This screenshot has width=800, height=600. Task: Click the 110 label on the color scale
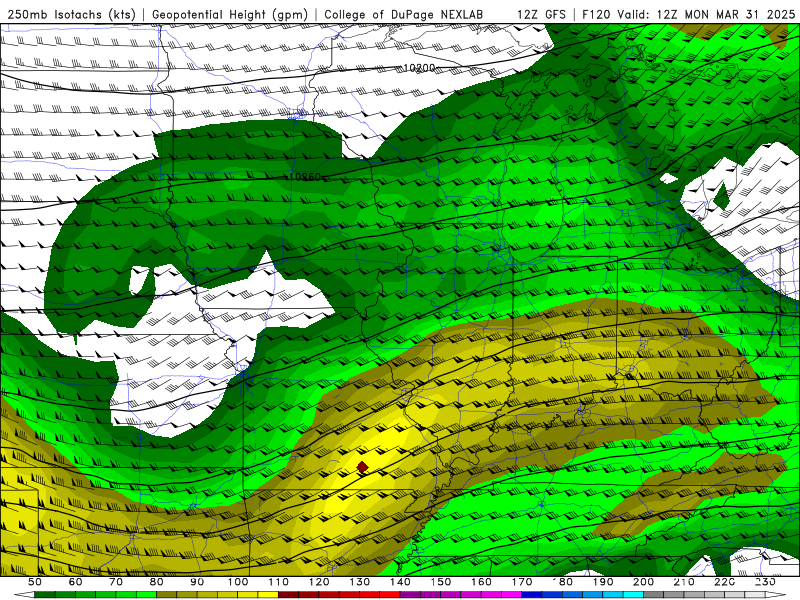pos(279,582)
